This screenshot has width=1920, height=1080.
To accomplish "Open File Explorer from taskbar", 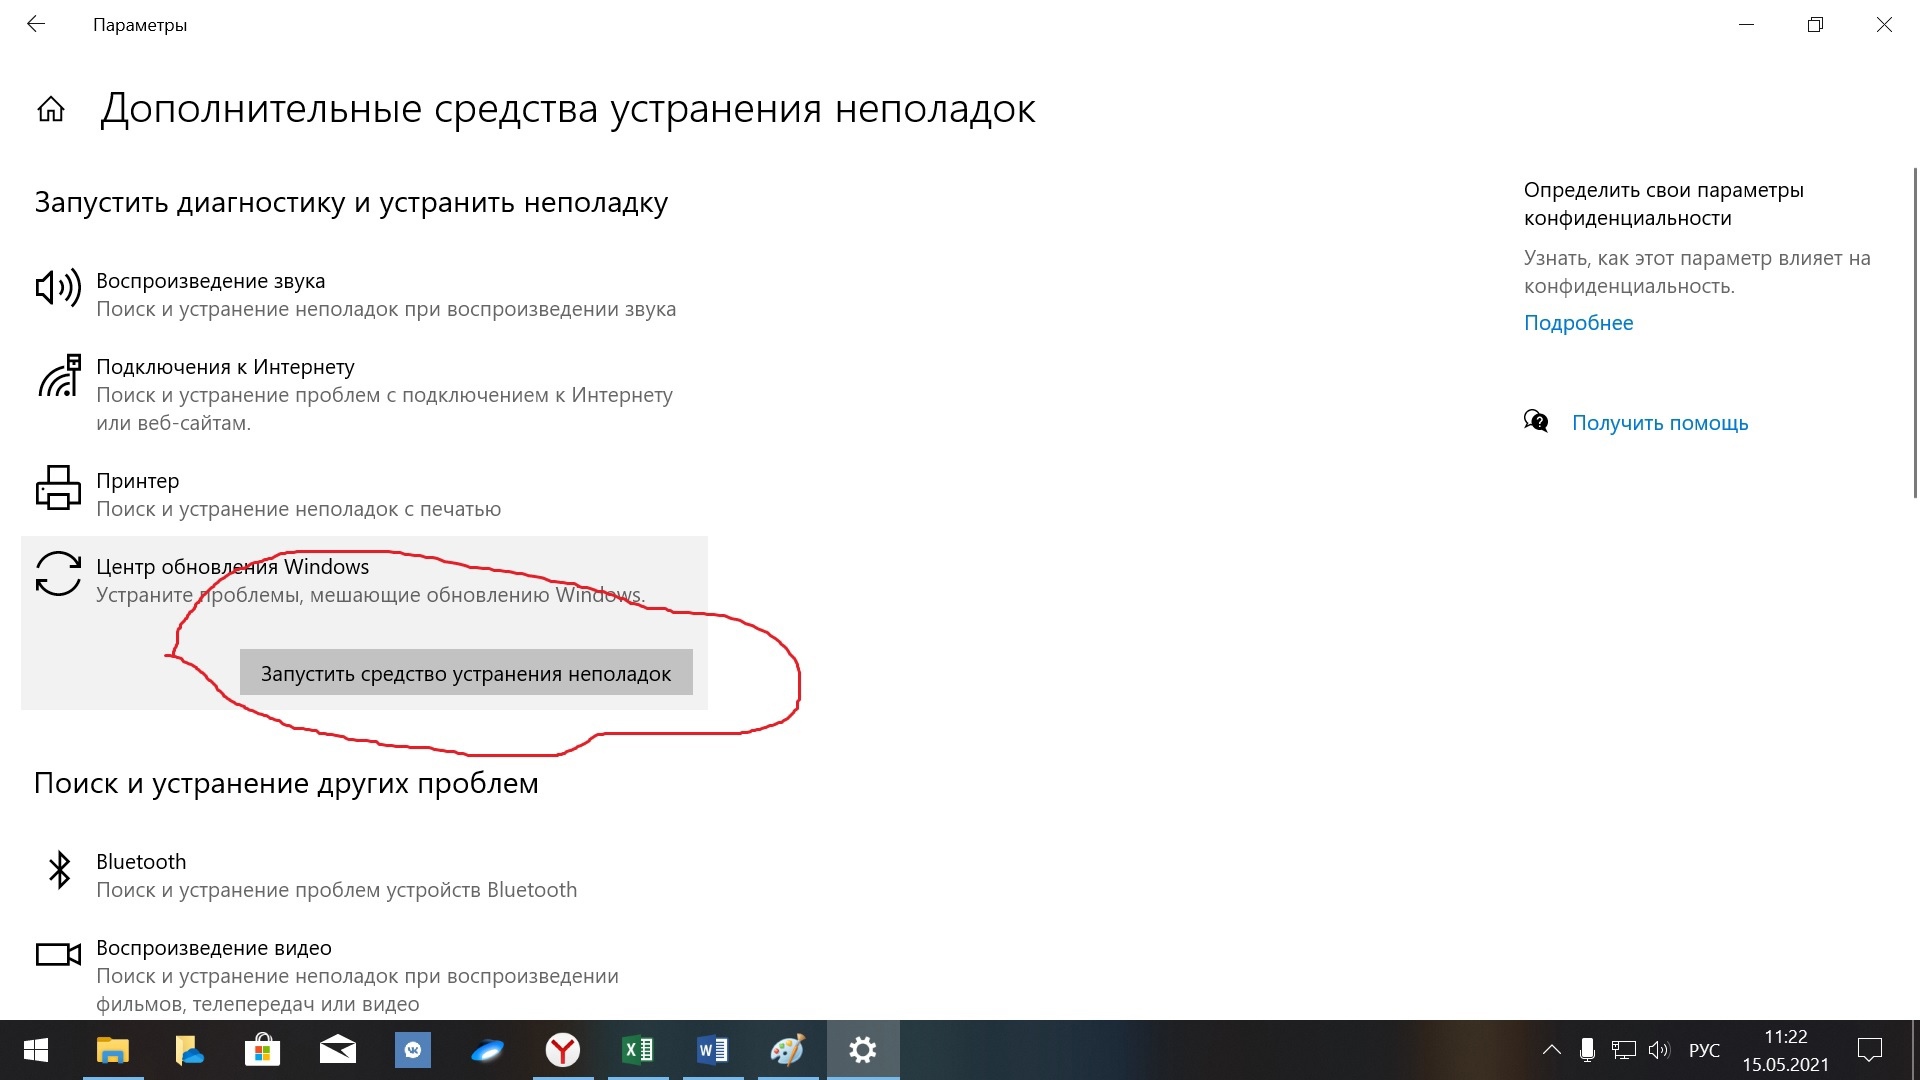I will (112, 1050).
